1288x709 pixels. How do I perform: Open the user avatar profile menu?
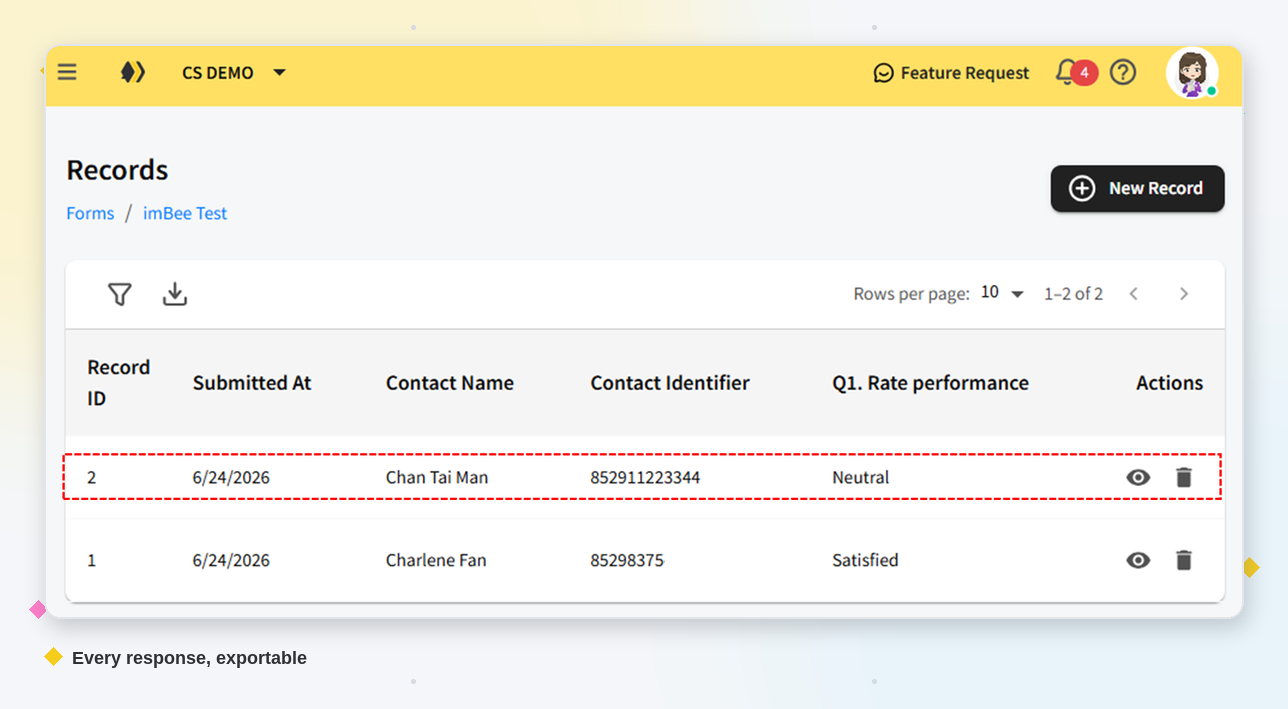click(1192, 73)
